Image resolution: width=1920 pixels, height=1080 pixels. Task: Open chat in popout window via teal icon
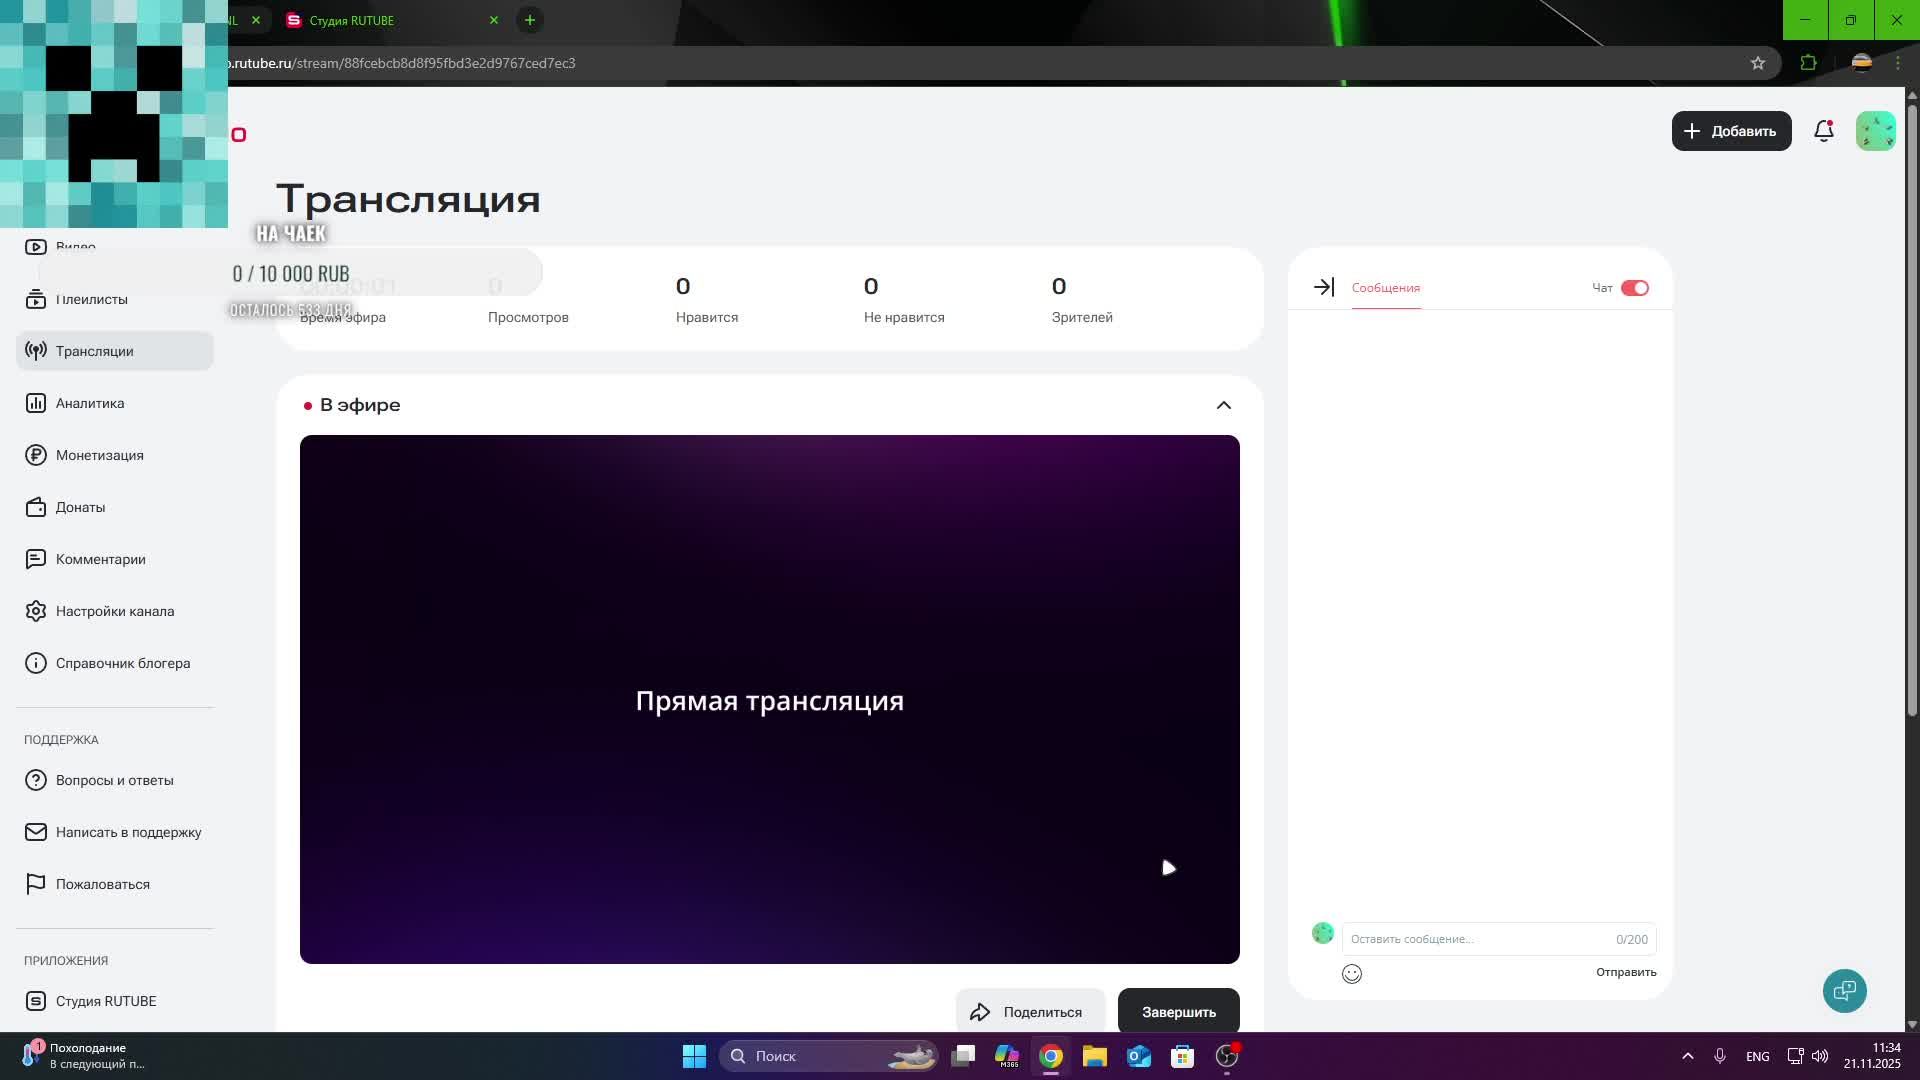1844,991
